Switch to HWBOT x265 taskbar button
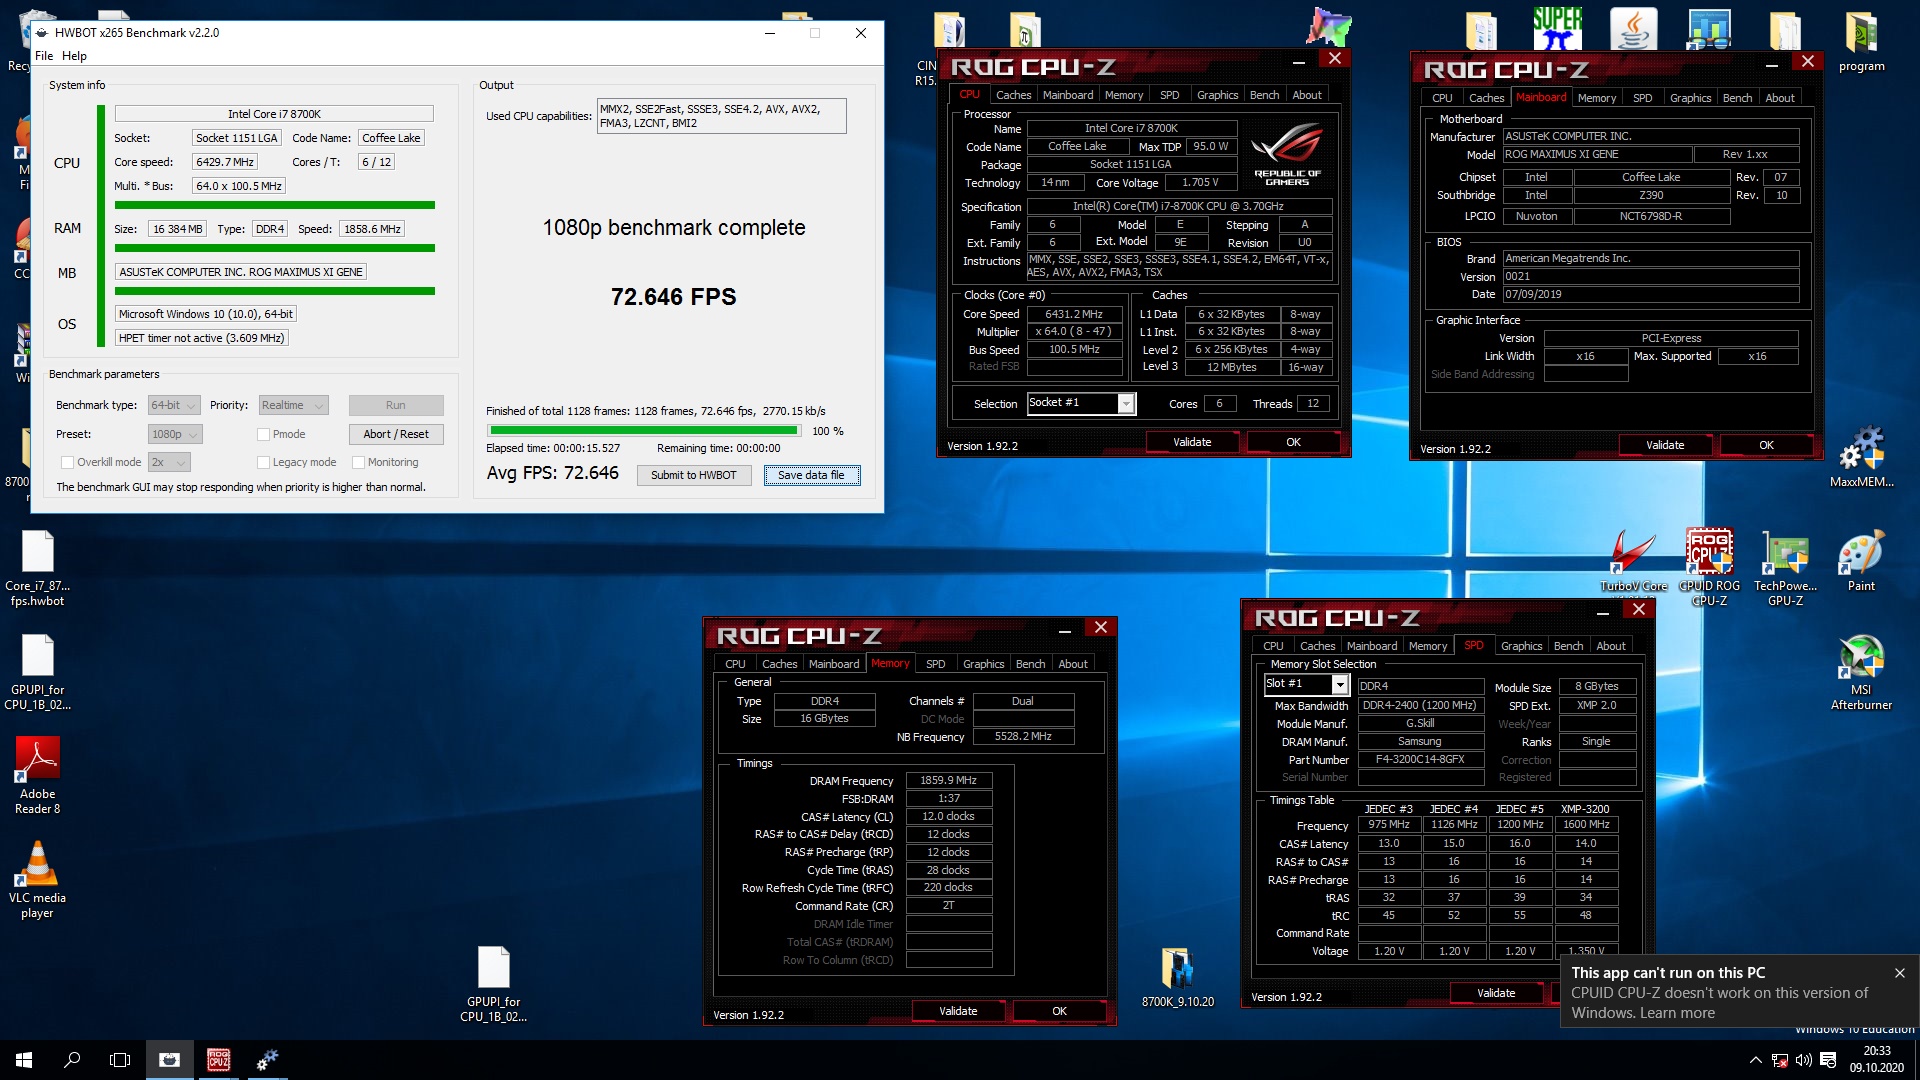Image resolution: width=1920 pixels, height=1080 pixels. pos(170,1060)
